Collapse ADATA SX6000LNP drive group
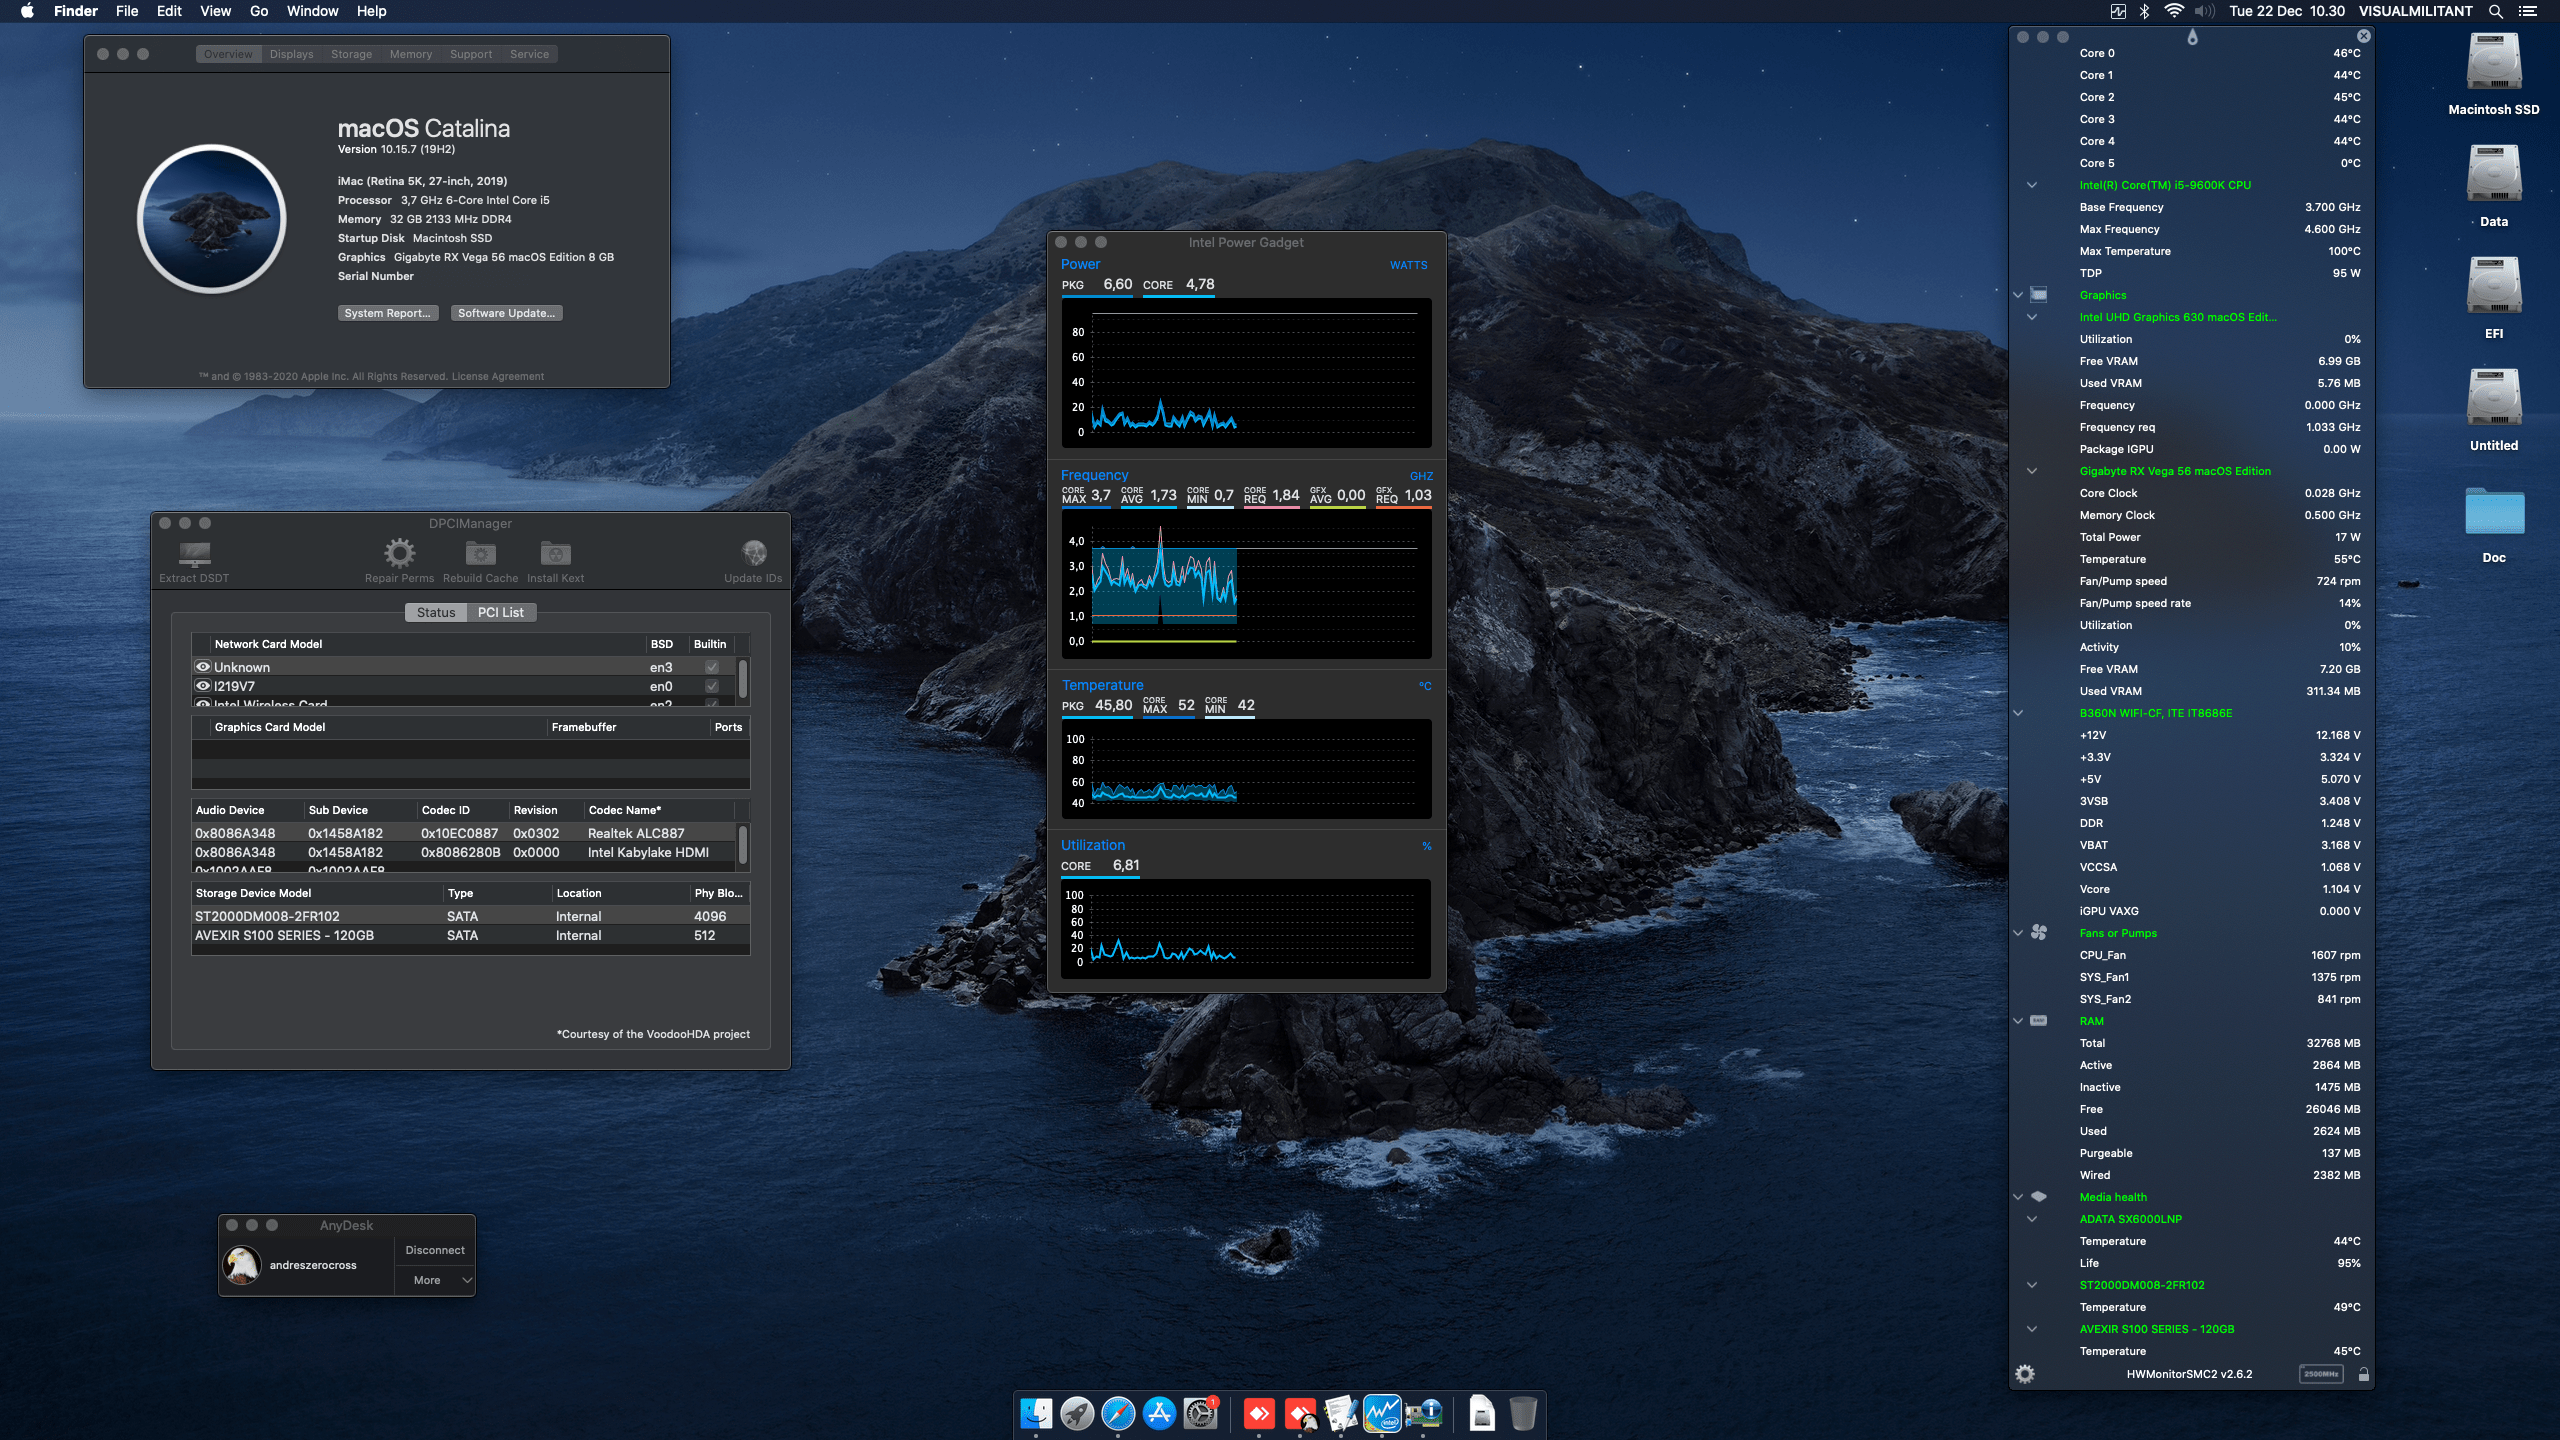The image size is (2560, 1440). pyautogui.click(x=2032, y=1219)
